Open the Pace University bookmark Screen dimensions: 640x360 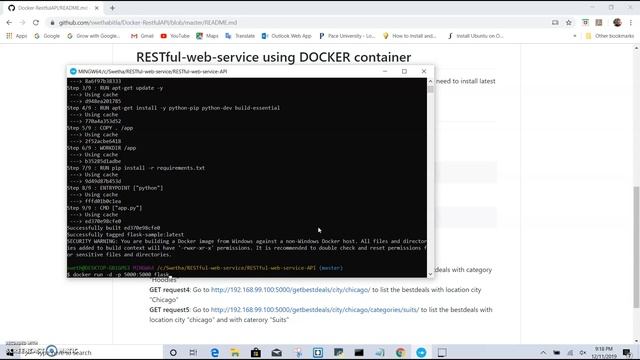pos(347,36)
